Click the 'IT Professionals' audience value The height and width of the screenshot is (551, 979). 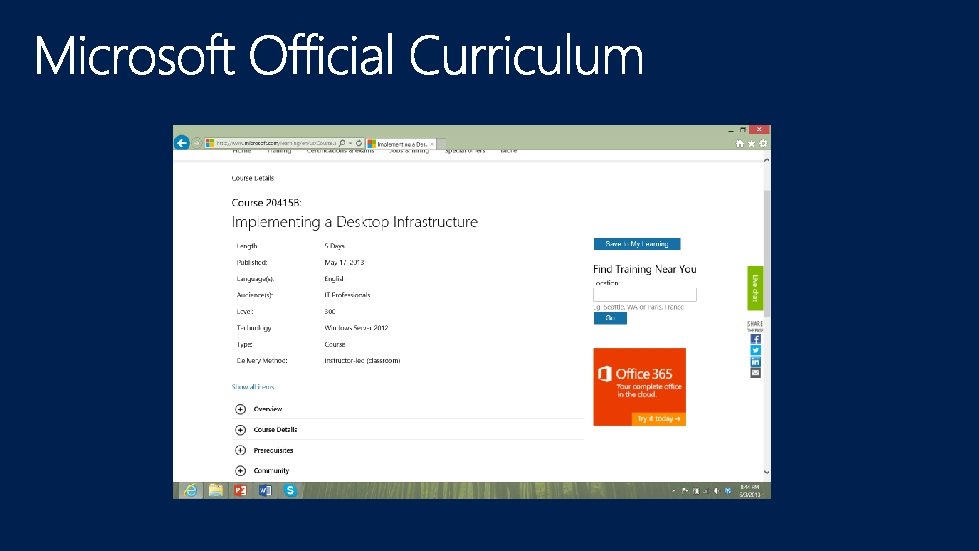[x=347, y=295]
